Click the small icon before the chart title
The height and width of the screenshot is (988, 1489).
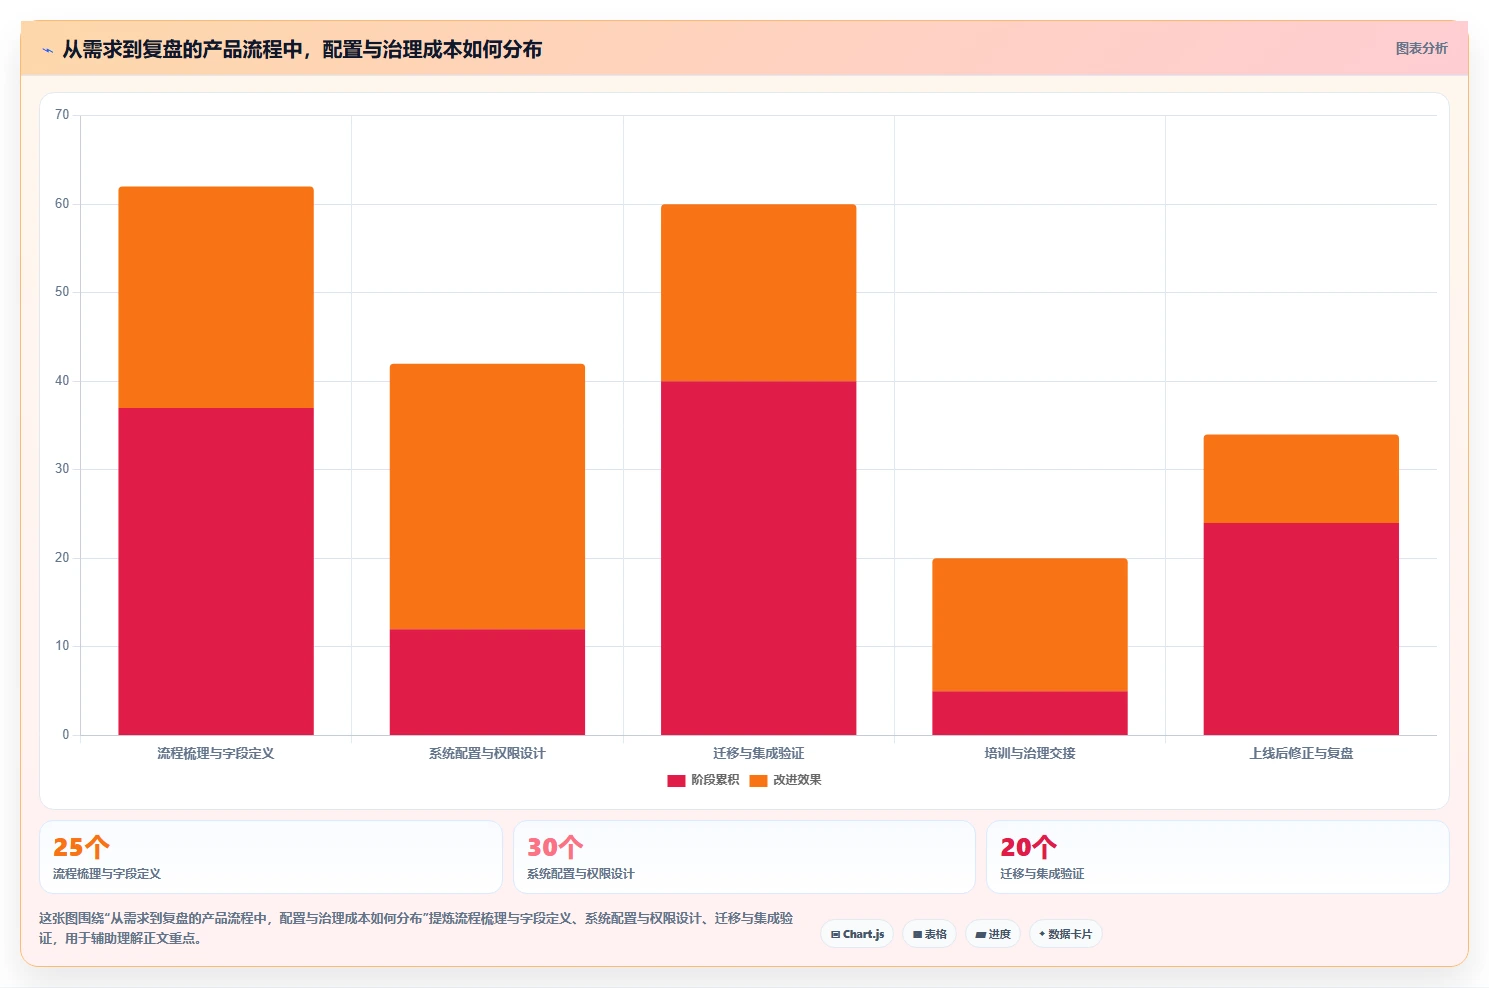click(47, 50)
